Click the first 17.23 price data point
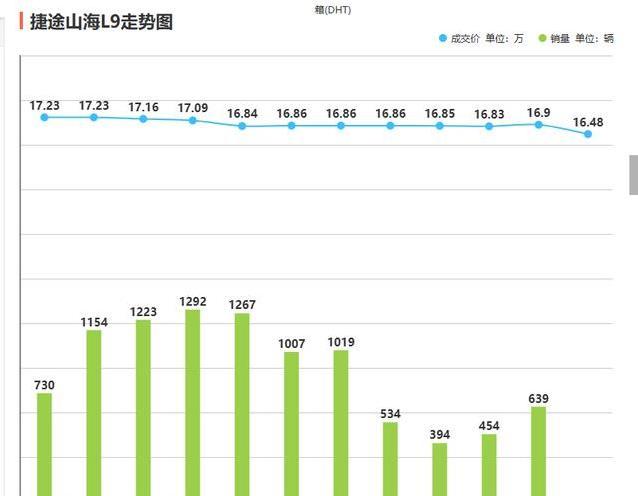 tap(44, 118)
